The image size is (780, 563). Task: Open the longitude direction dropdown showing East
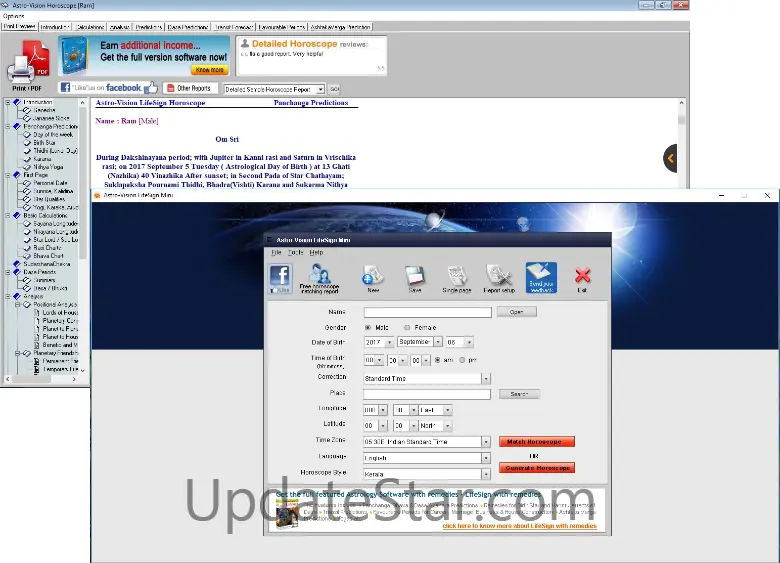pos(448,410)
